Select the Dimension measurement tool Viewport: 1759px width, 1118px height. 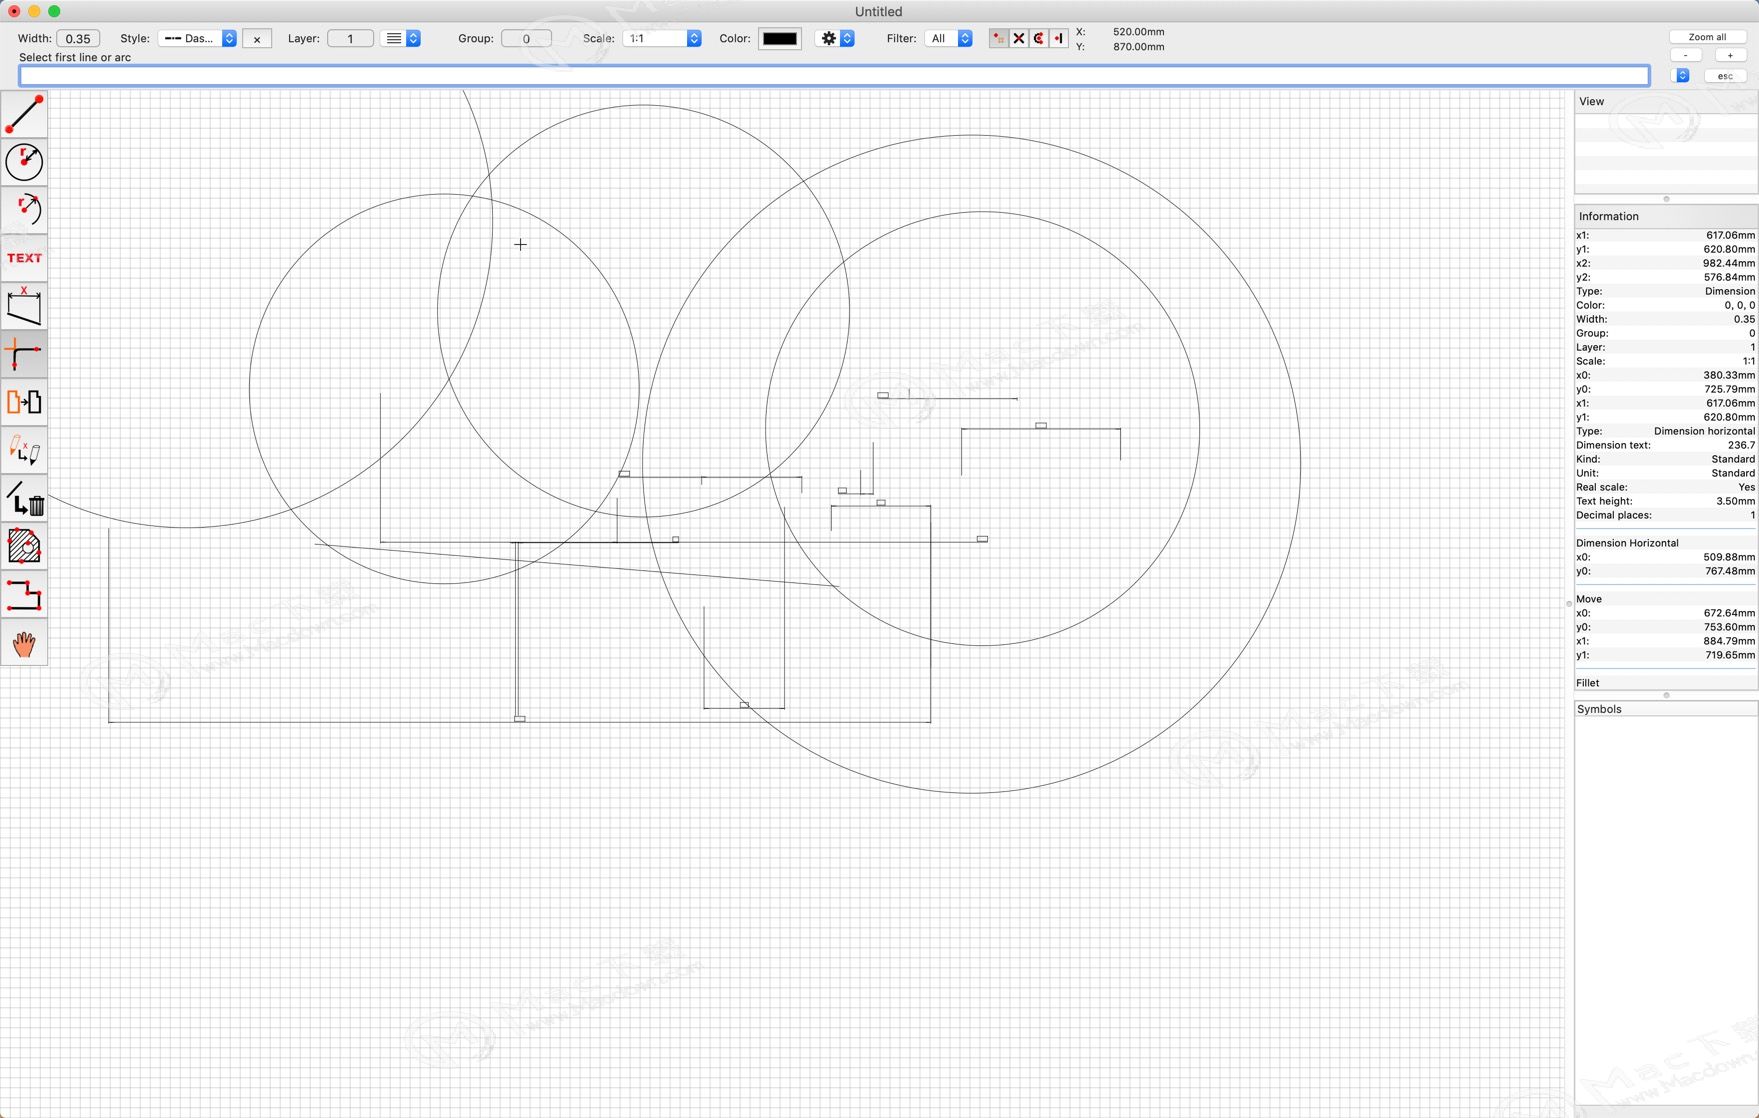coord(24,306)
